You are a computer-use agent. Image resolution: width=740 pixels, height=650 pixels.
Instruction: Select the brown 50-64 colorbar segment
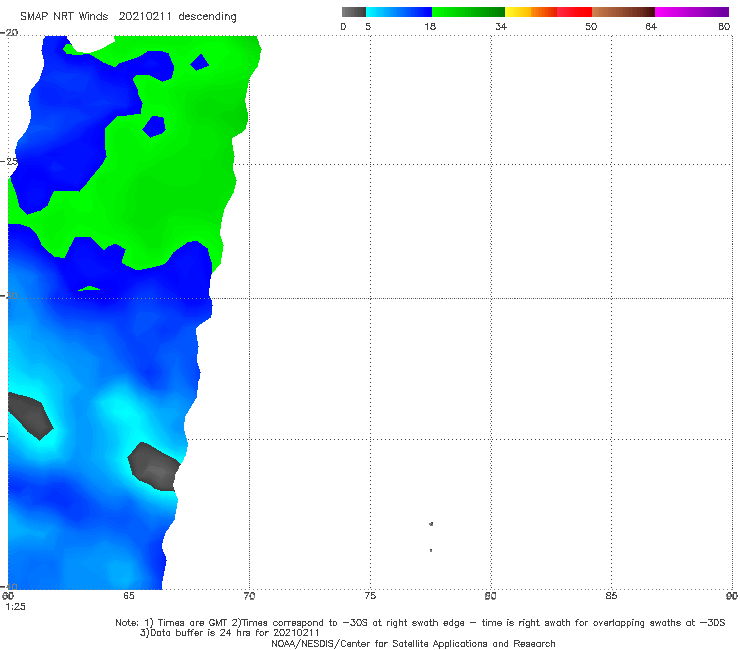[x=623, y=12]
